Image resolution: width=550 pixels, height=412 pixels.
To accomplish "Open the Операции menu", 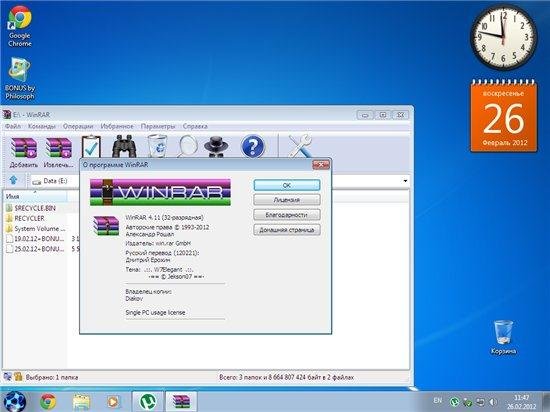I will point(78,126).
